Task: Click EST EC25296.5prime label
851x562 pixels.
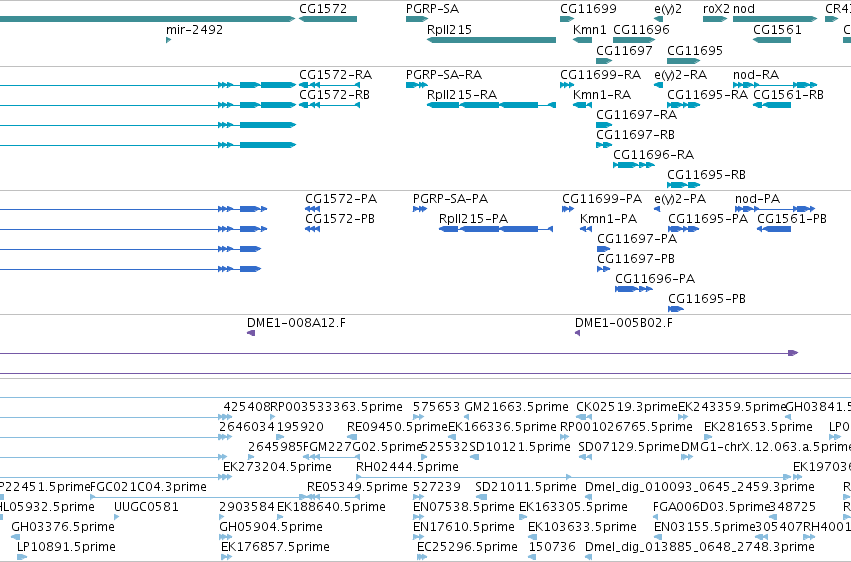Action: click(x=467, y=547)
